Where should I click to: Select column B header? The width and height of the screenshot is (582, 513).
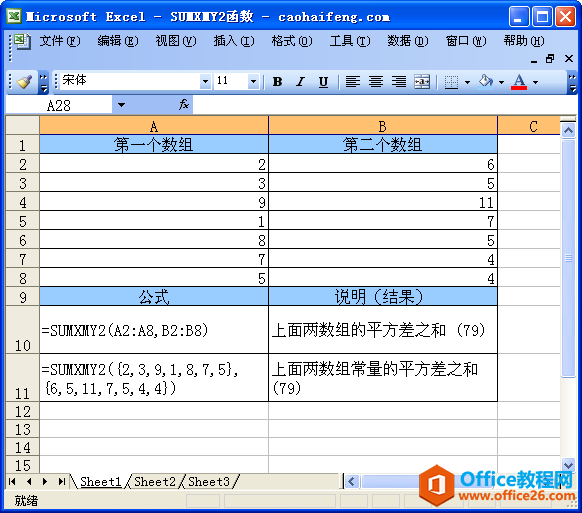(x=383, y=126)
